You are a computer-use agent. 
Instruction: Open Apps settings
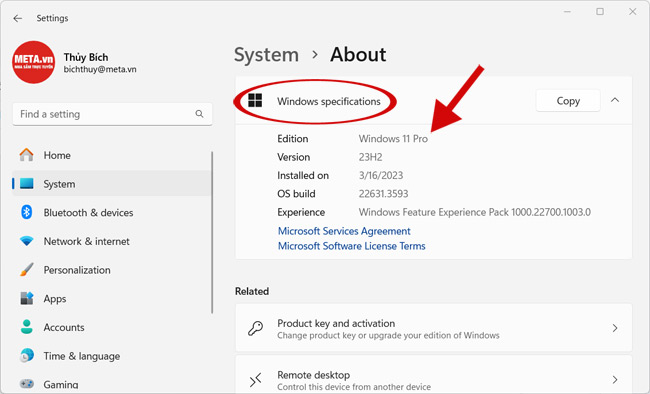pyautogui.click(x=112, y=299)
